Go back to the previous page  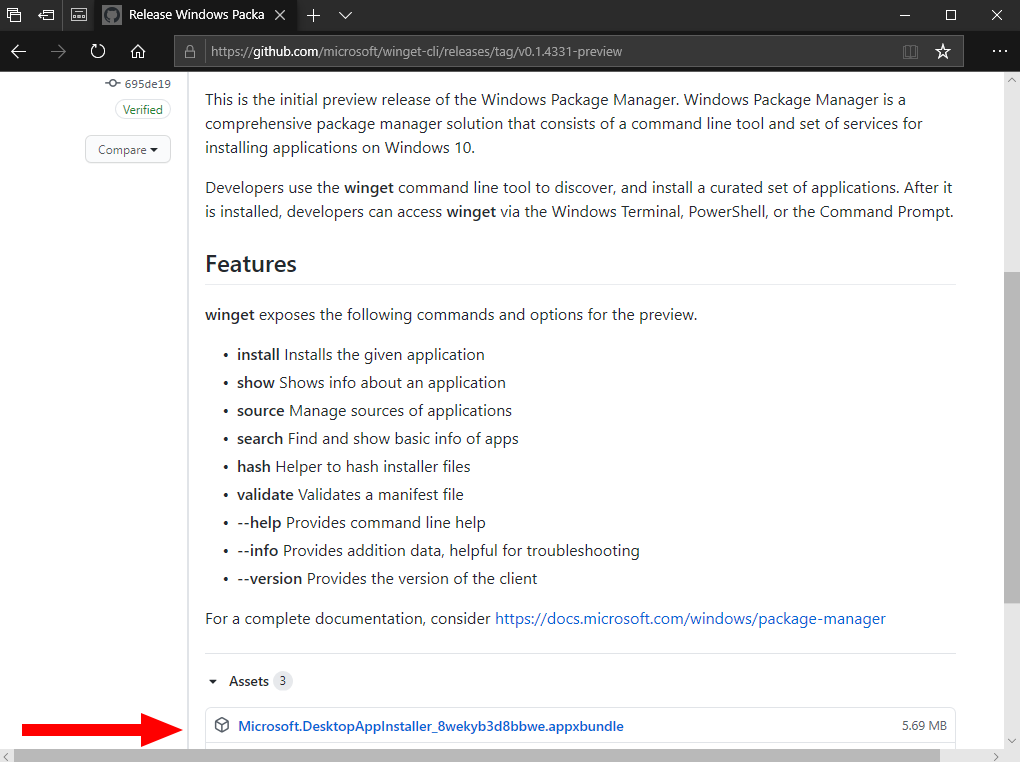[19, 51]
